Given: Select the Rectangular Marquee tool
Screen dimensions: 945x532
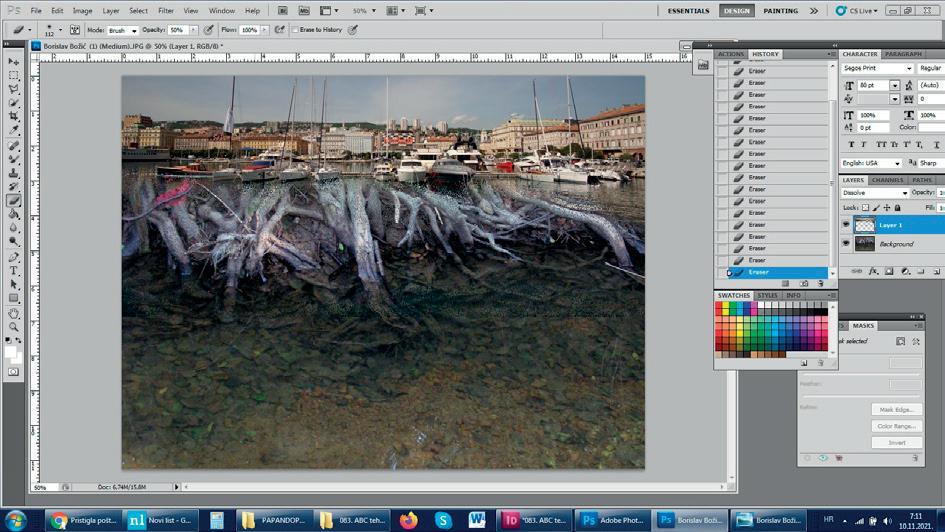Looking at the screenshot, I should pos(13,76).
